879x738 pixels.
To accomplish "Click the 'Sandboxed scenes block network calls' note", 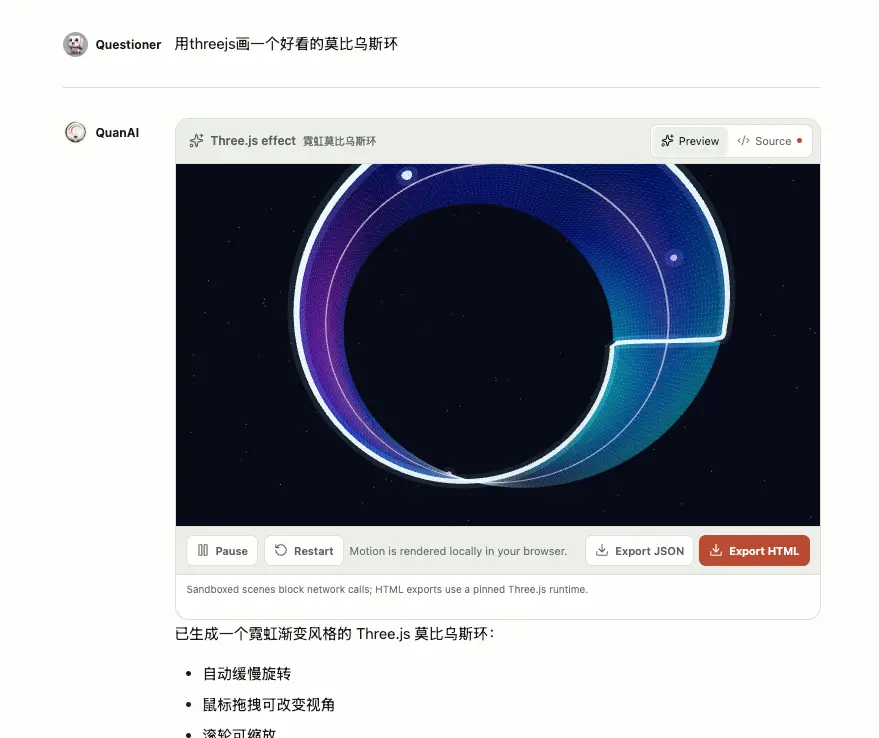I will click(x=387, y=589).
